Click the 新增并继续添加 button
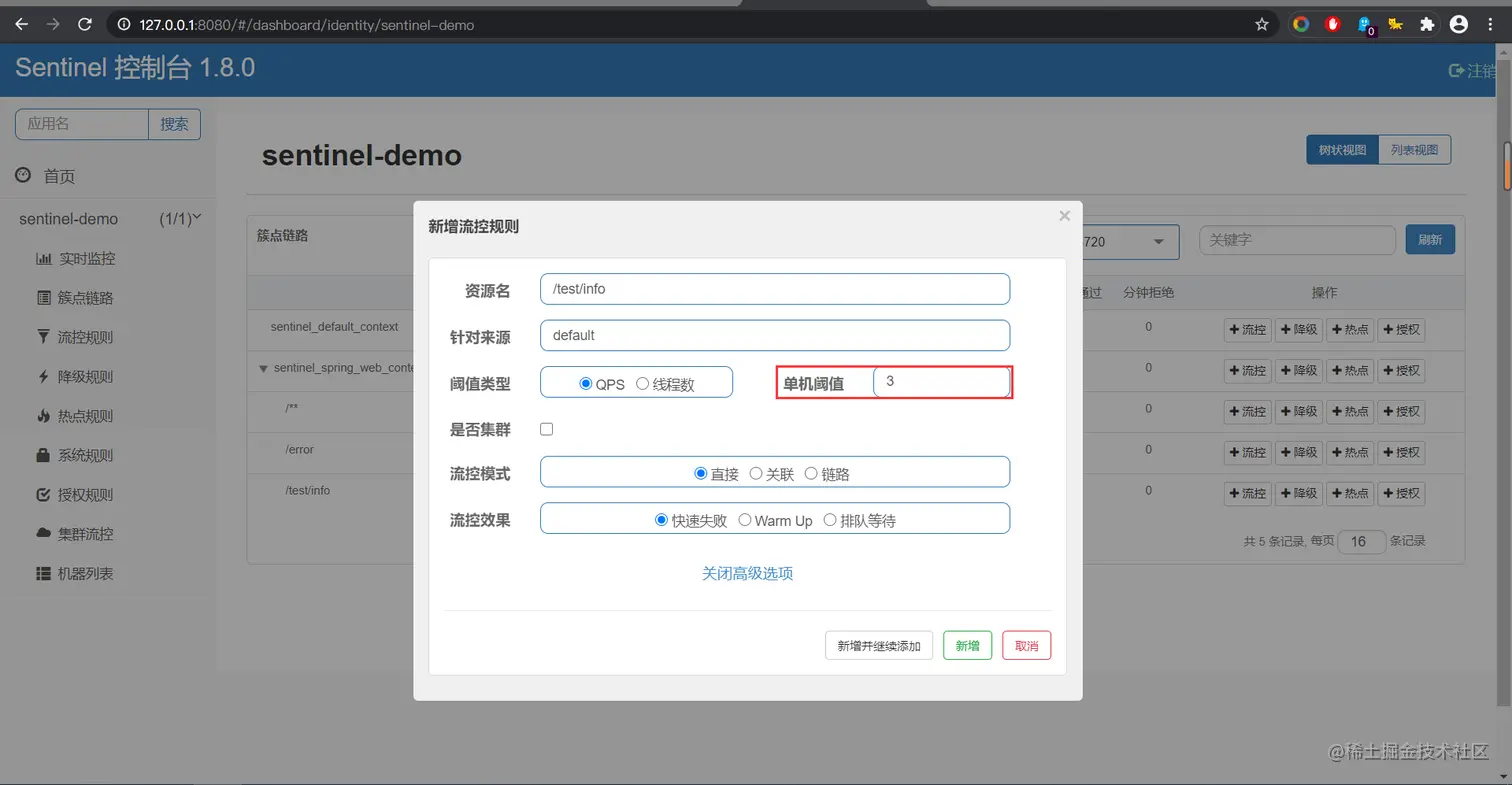Viewport: 1512px width, 785px height. click(x=879, y=646)
